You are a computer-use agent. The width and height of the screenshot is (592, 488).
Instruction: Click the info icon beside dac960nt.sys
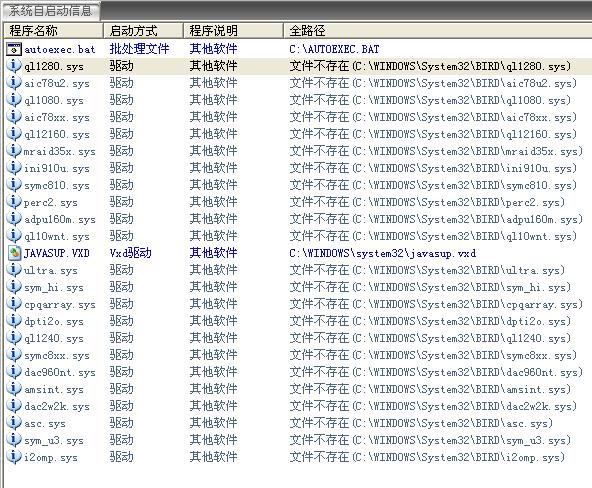14,372
